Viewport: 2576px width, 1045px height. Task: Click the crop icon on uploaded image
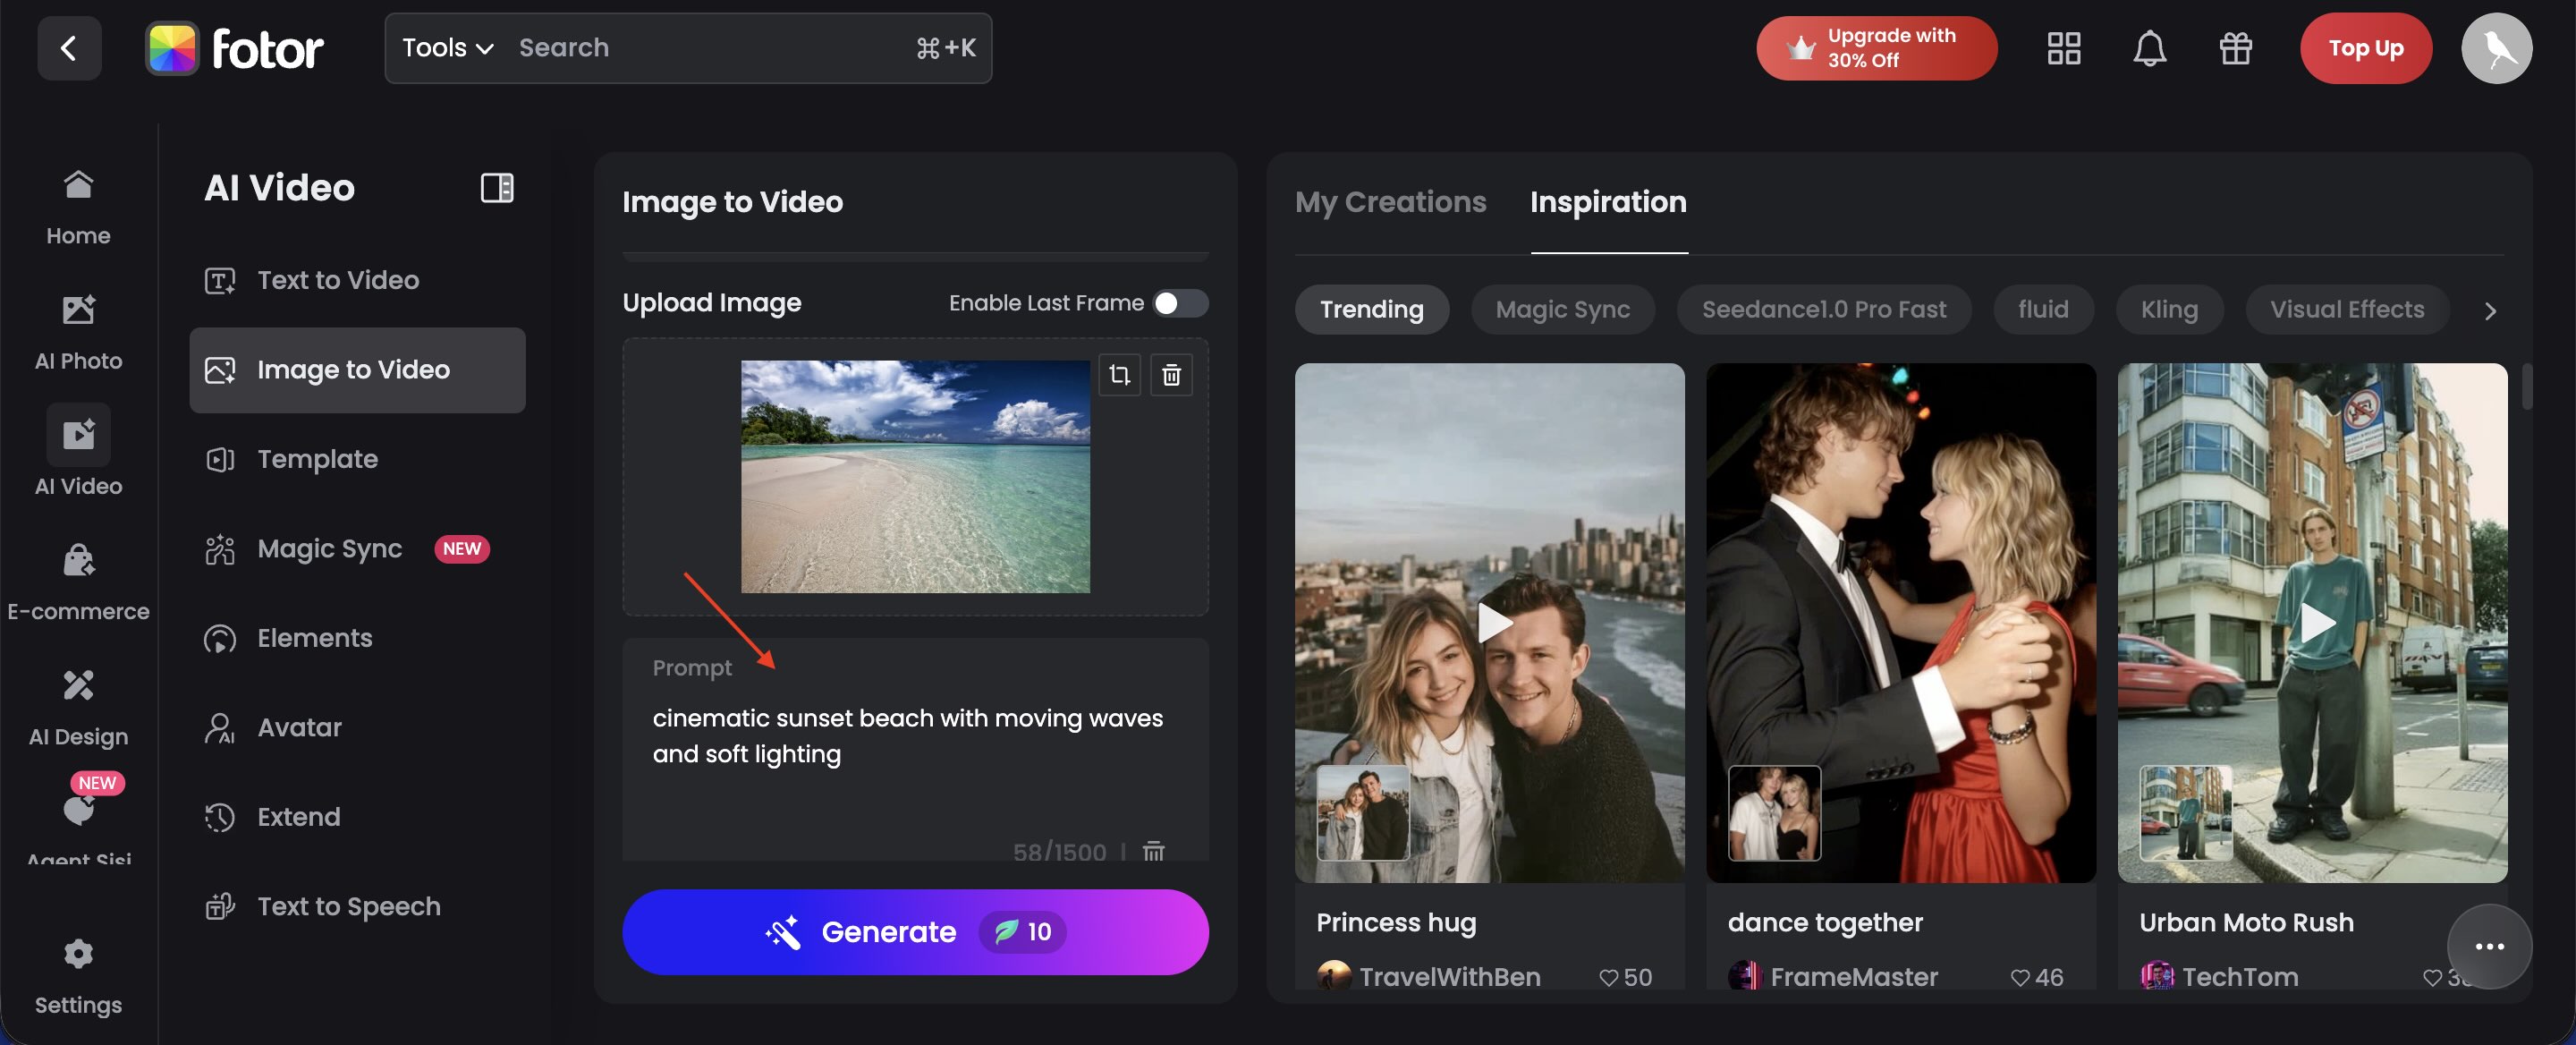click(1119, 375)
